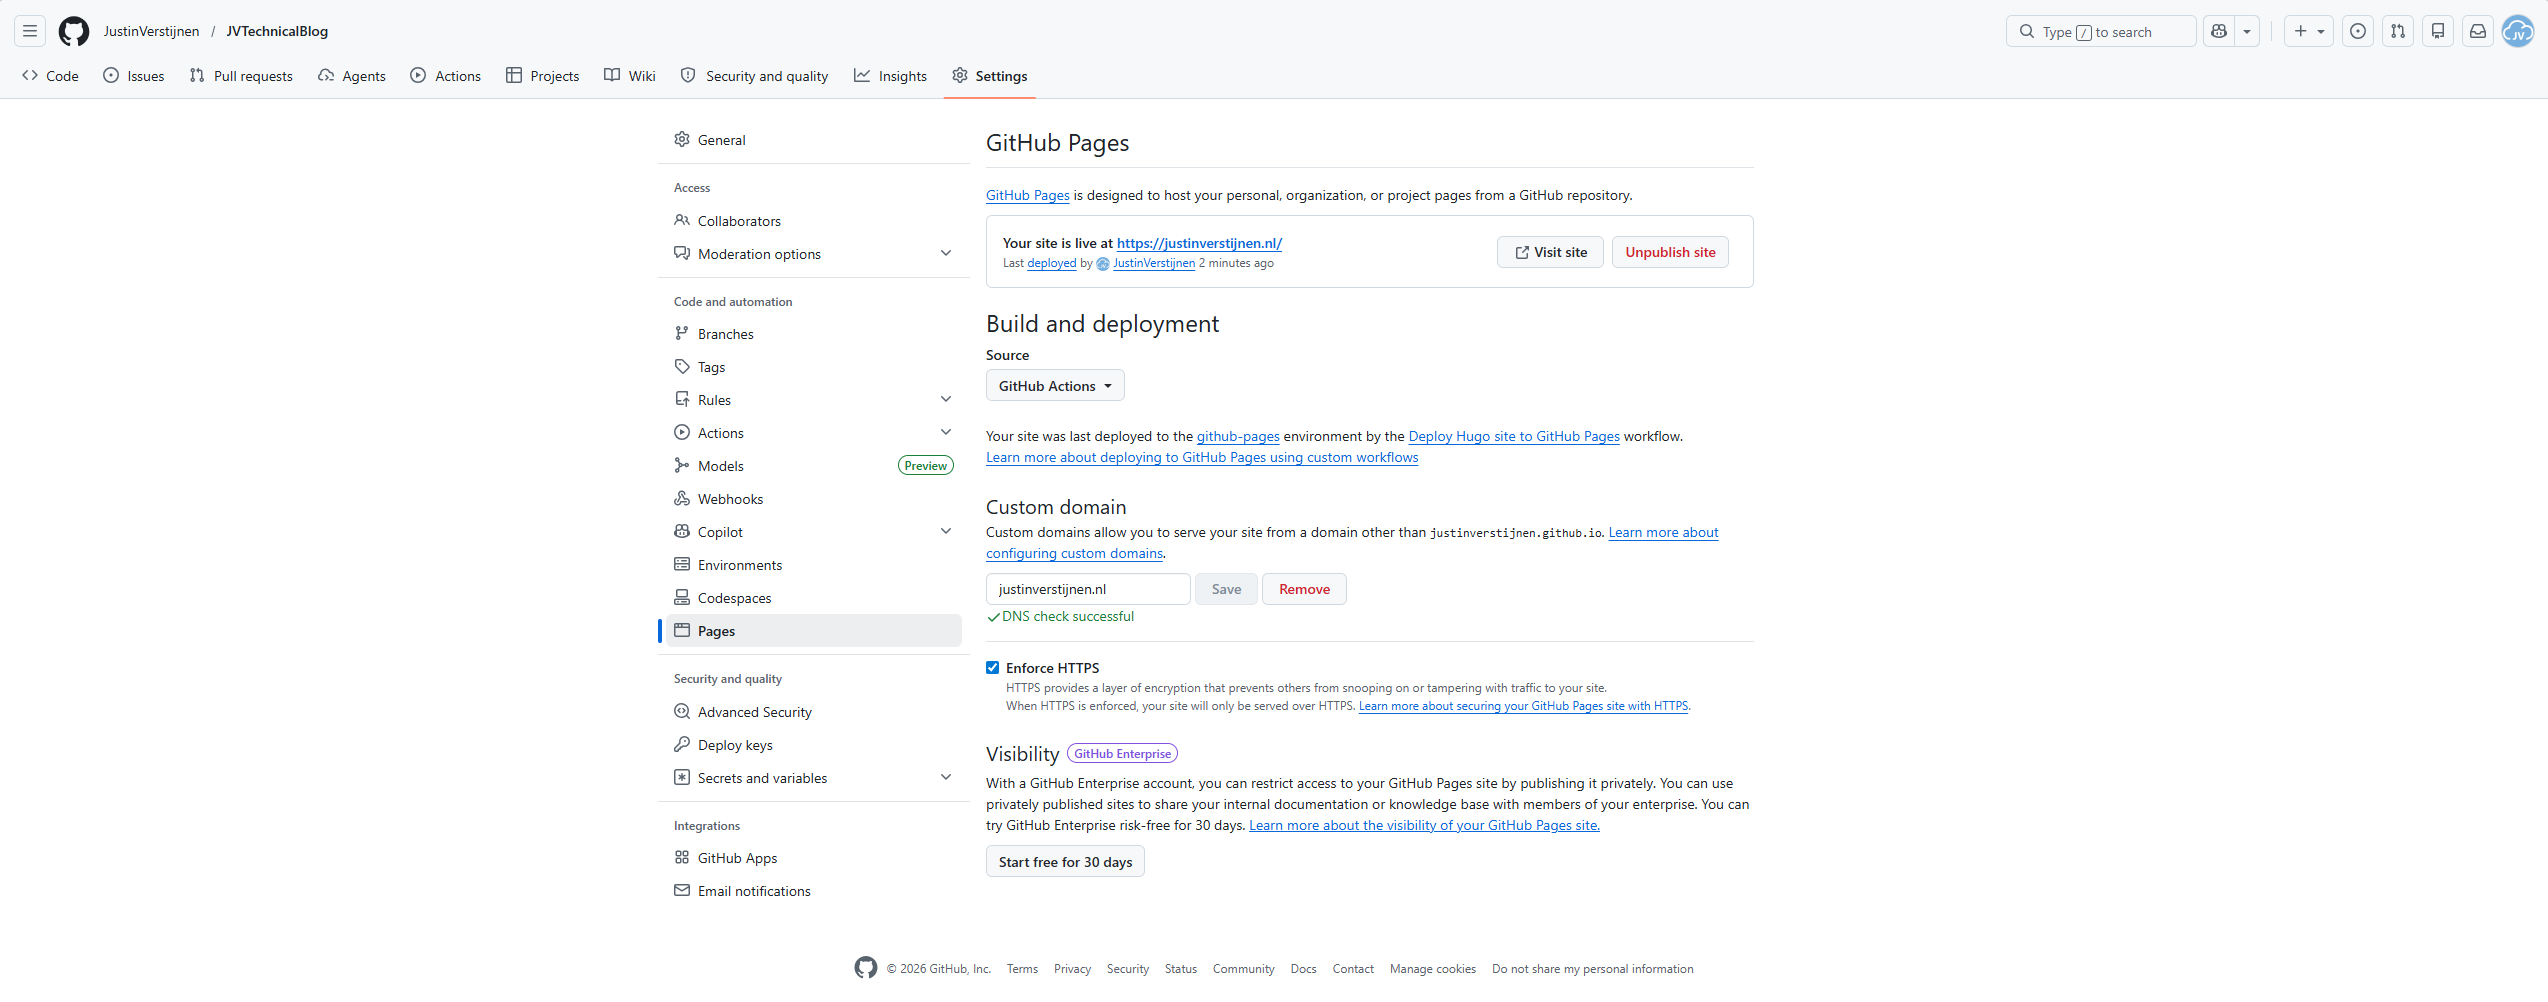Open Learn more about Pages site visibility link
This screenshot has height=1002, width=2548.
(1424, 825)
